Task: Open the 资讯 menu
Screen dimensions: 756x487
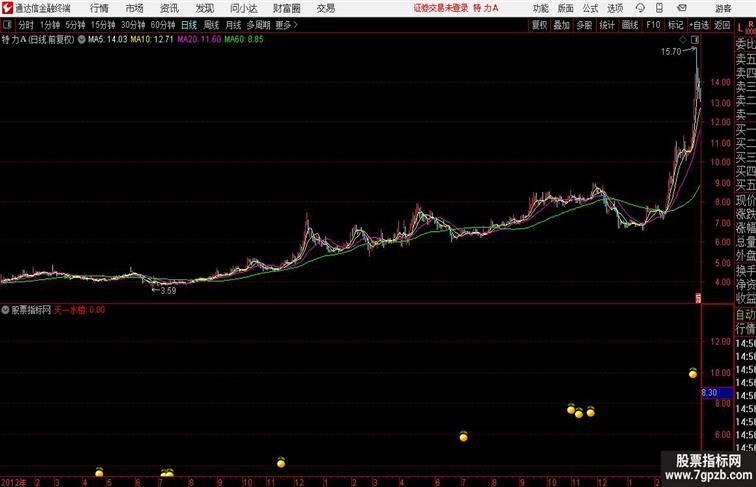Action: click(169, 8)
